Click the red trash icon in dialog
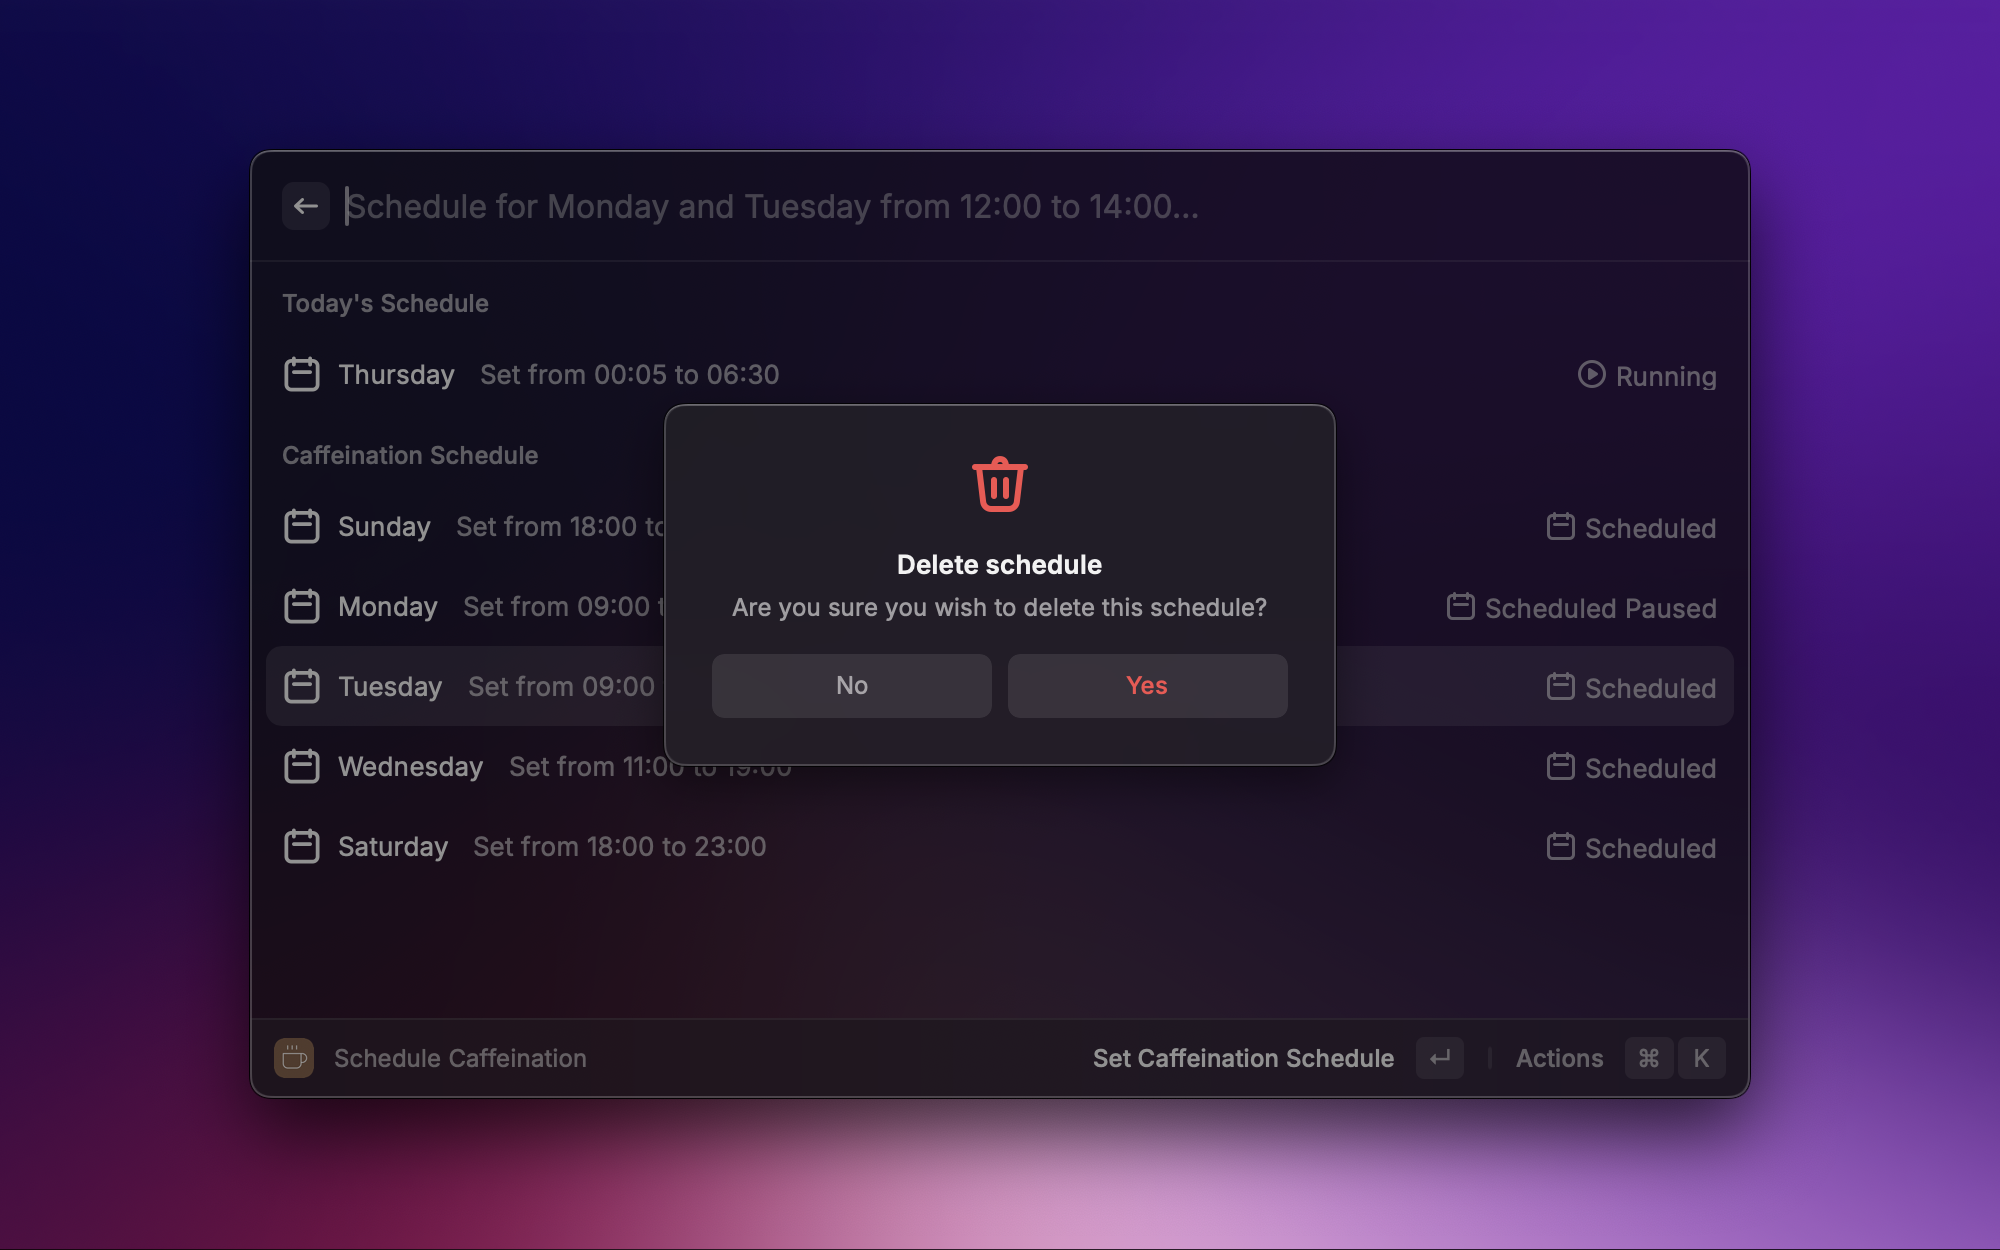The image size is (2000, 1250). (999, 485)
